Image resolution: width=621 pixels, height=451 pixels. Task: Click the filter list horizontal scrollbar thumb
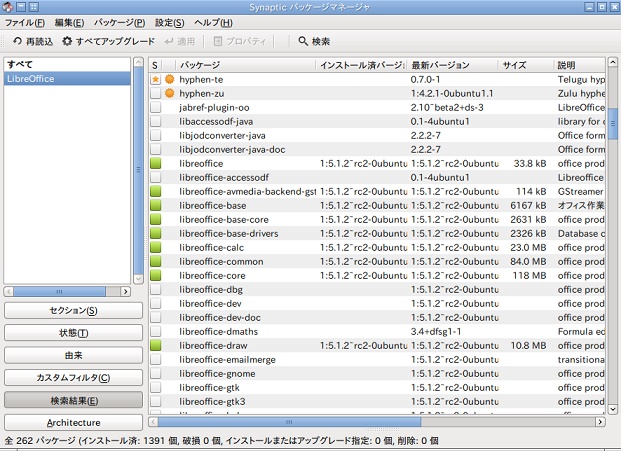coord(59,291)
